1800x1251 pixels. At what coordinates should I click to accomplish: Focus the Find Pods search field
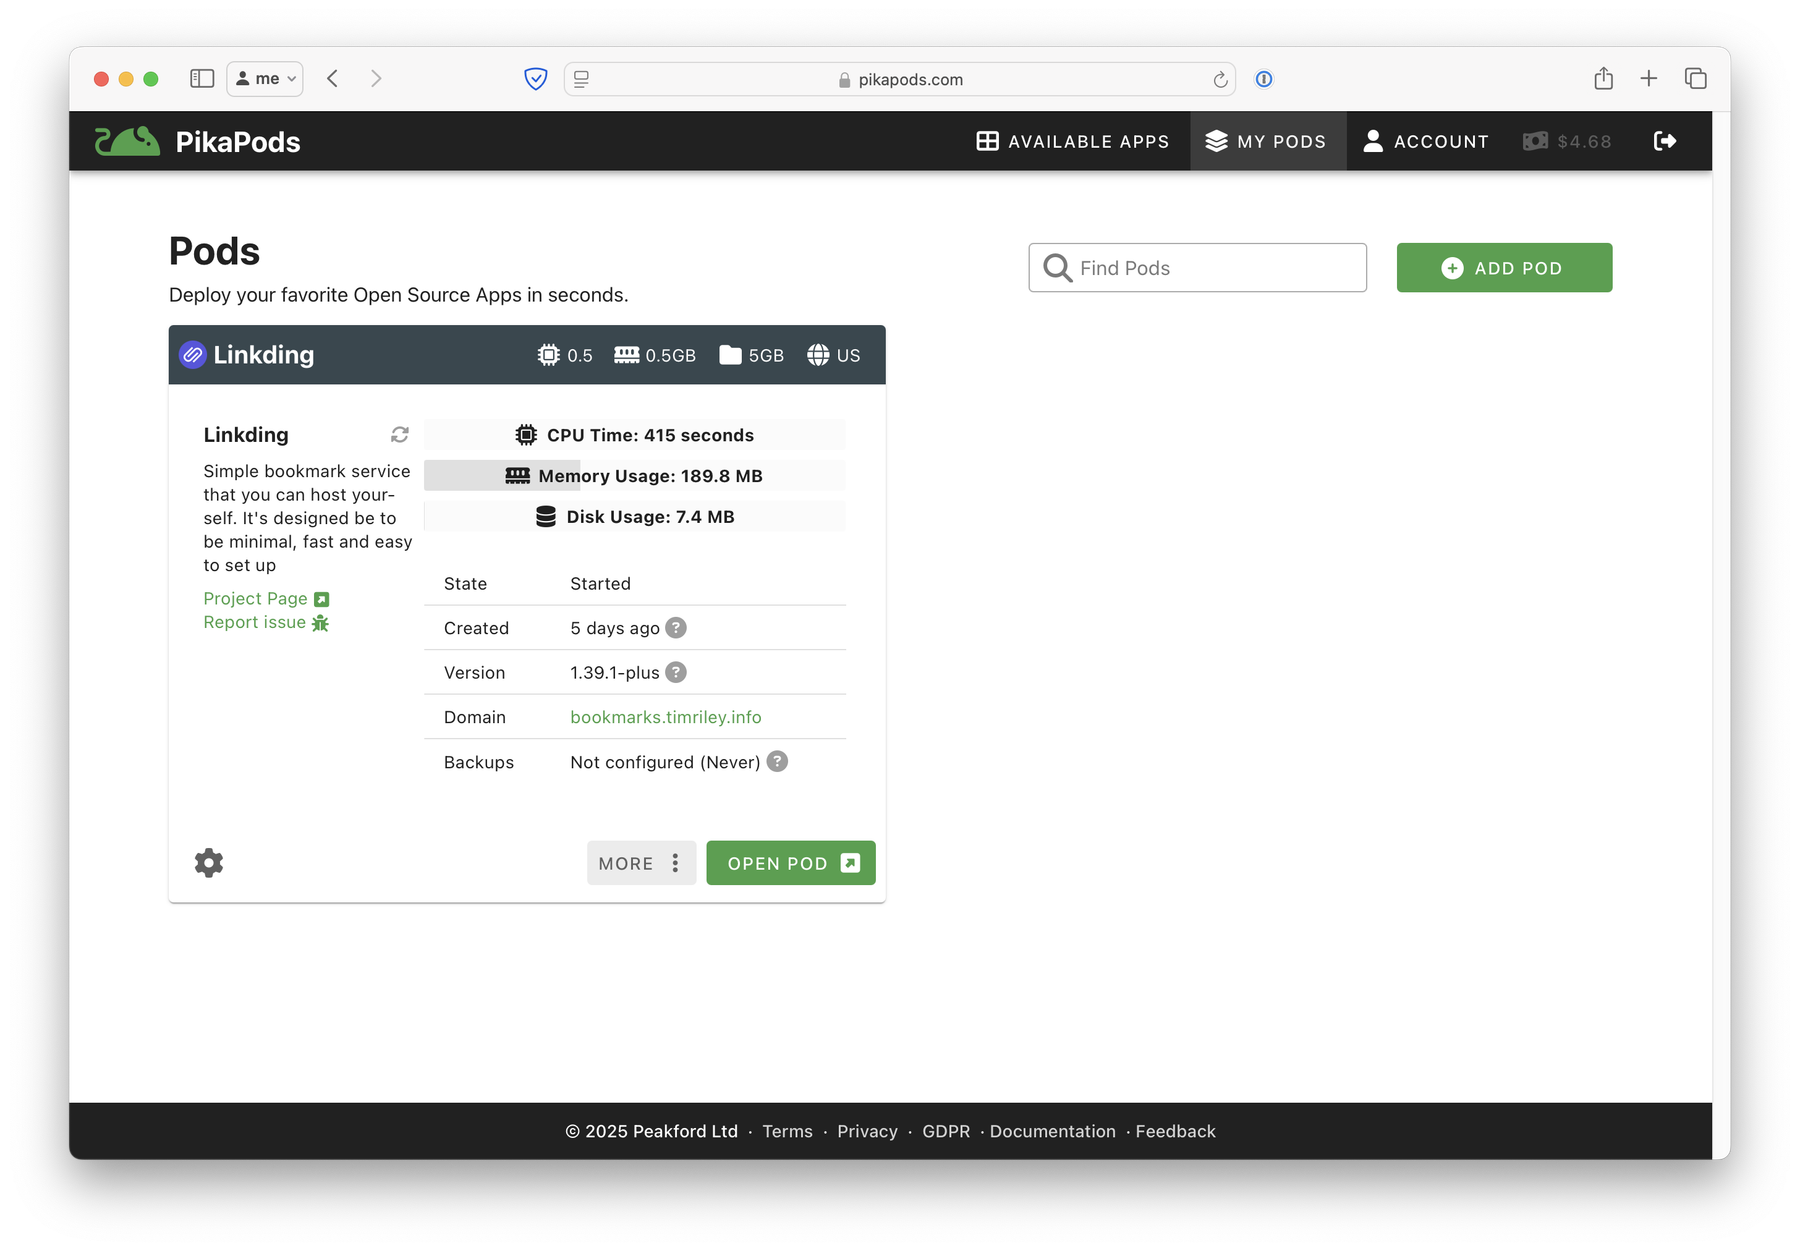[1197, 268]
